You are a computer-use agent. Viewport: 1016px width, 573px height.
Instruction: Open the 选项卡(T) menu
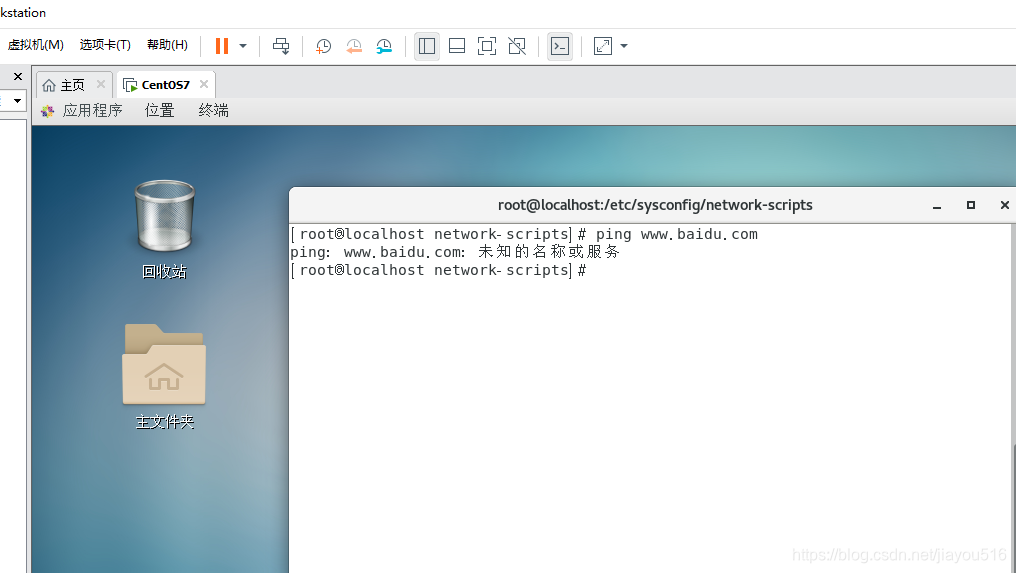[x=105, y=45]
